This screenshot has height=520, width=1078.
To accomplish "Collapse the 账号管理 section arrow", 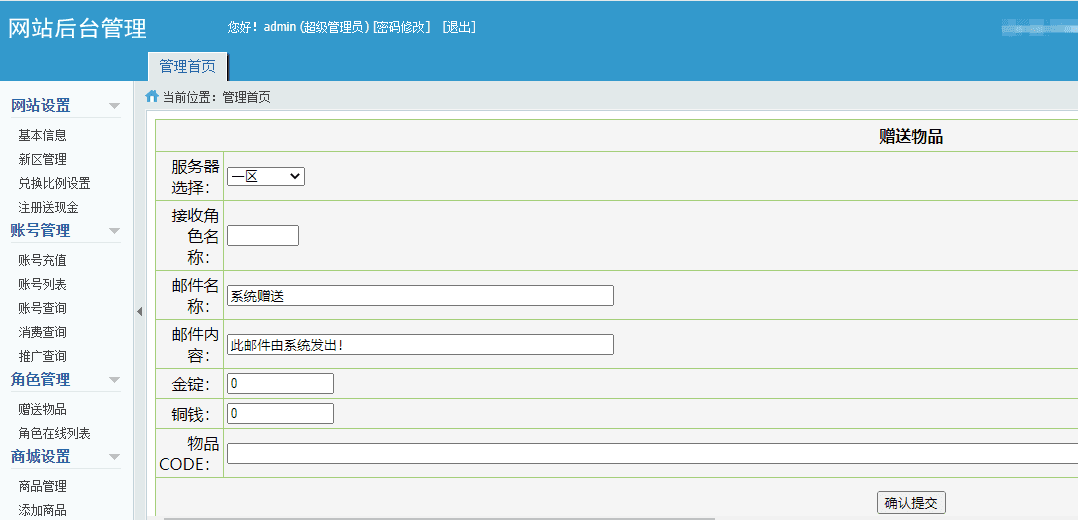I will pyautogui.click(x=114, y=231).
